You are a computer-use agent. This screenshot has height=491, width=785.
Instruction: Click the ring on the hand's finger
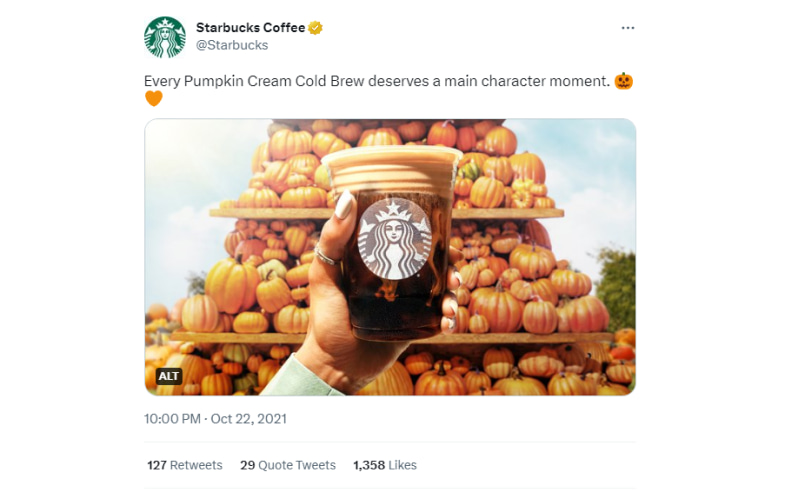[x=326, y=256]
